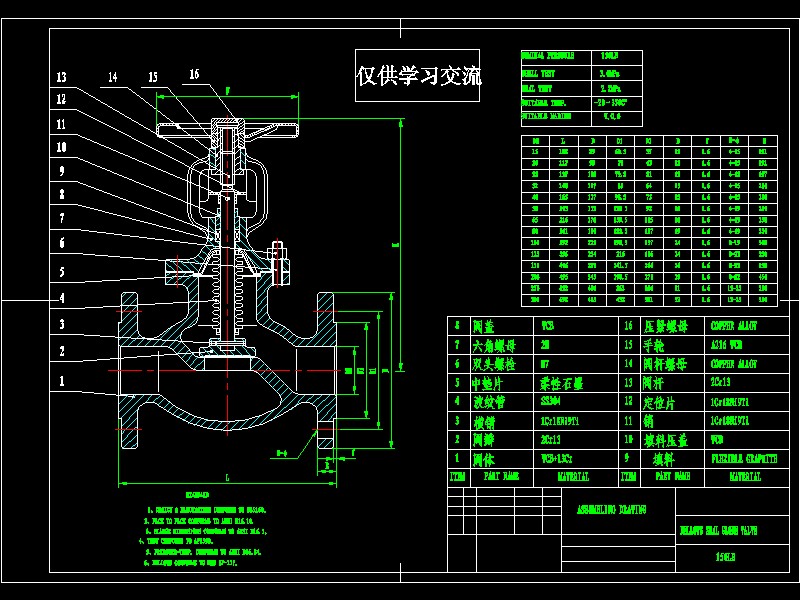Screen dimensions: 800x600
Task: Click ASSEMBLING DRAWING in the title block
Action: [611, 509]
